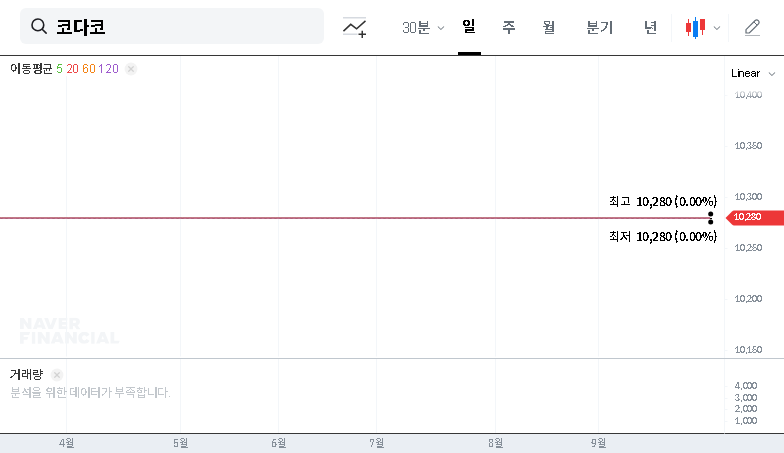Click the search magnifier icon
The width and height of the screenshot is (784, 453).
pyautogui.click(x=40, y=27)
